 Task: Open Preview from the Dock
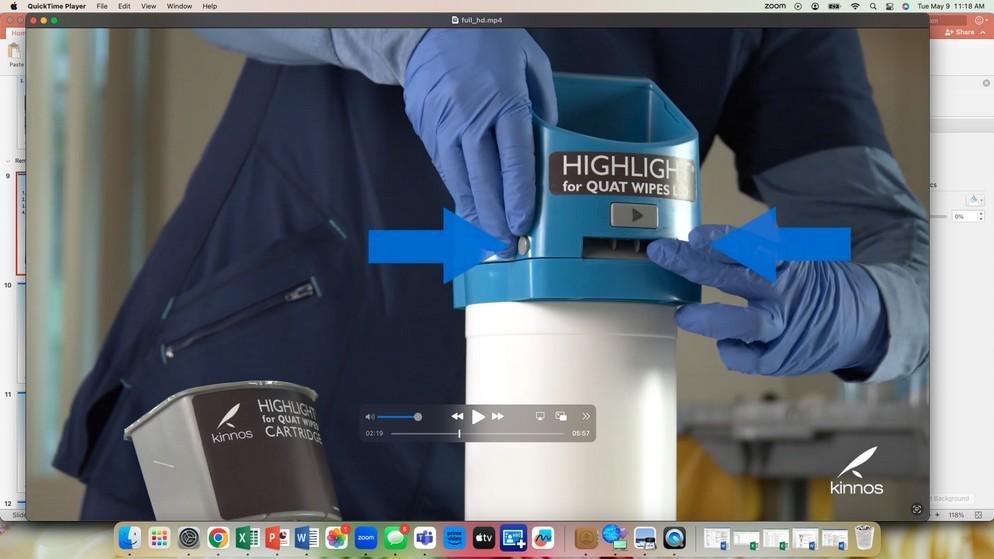tap(645, 538)
